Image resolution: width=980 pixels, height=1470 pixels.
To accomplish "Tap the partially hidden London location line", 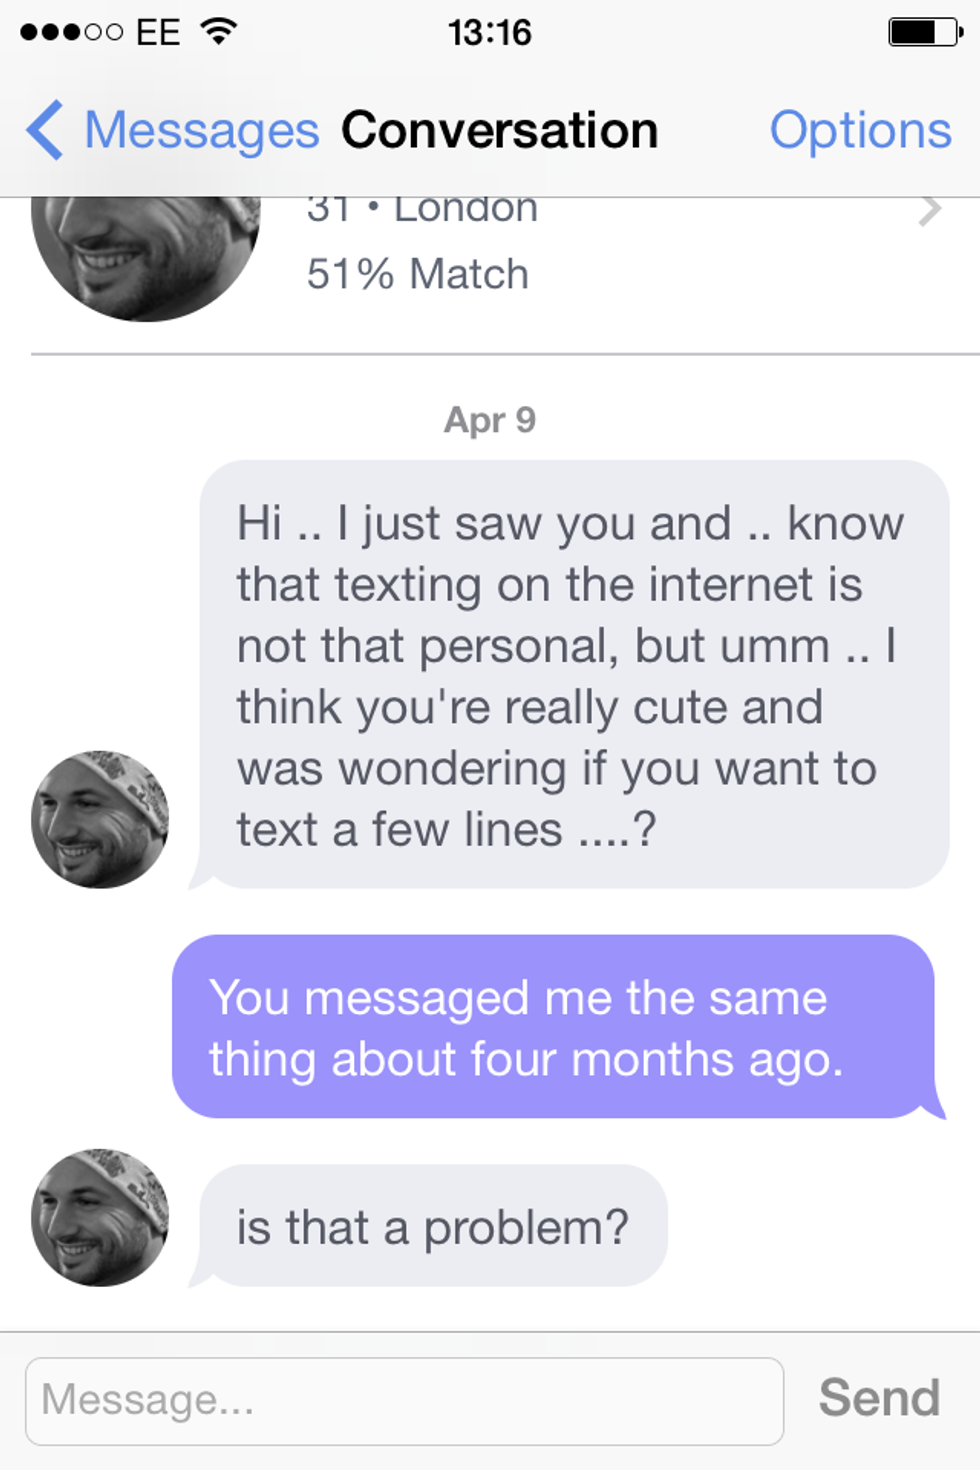I will 422,211.
